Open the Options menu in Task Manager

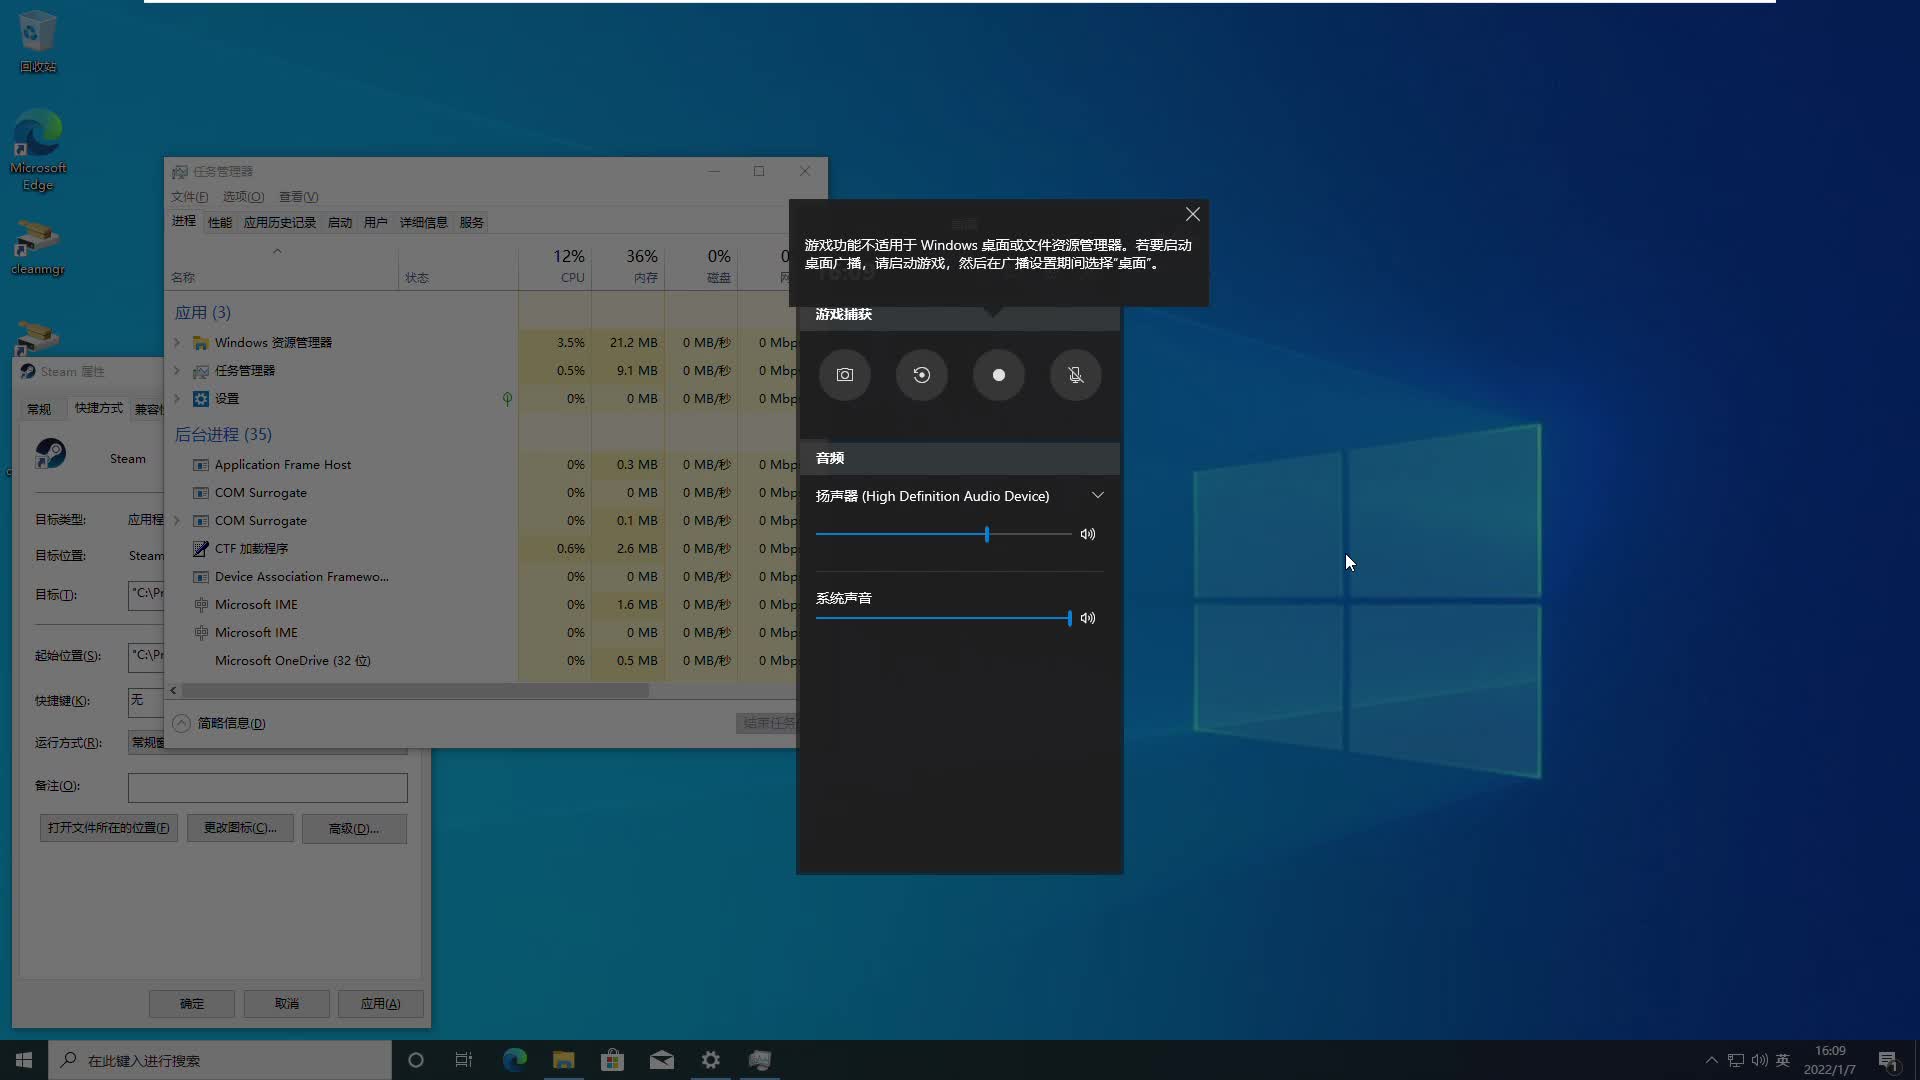pyautogui.click(x=243, y=196)
